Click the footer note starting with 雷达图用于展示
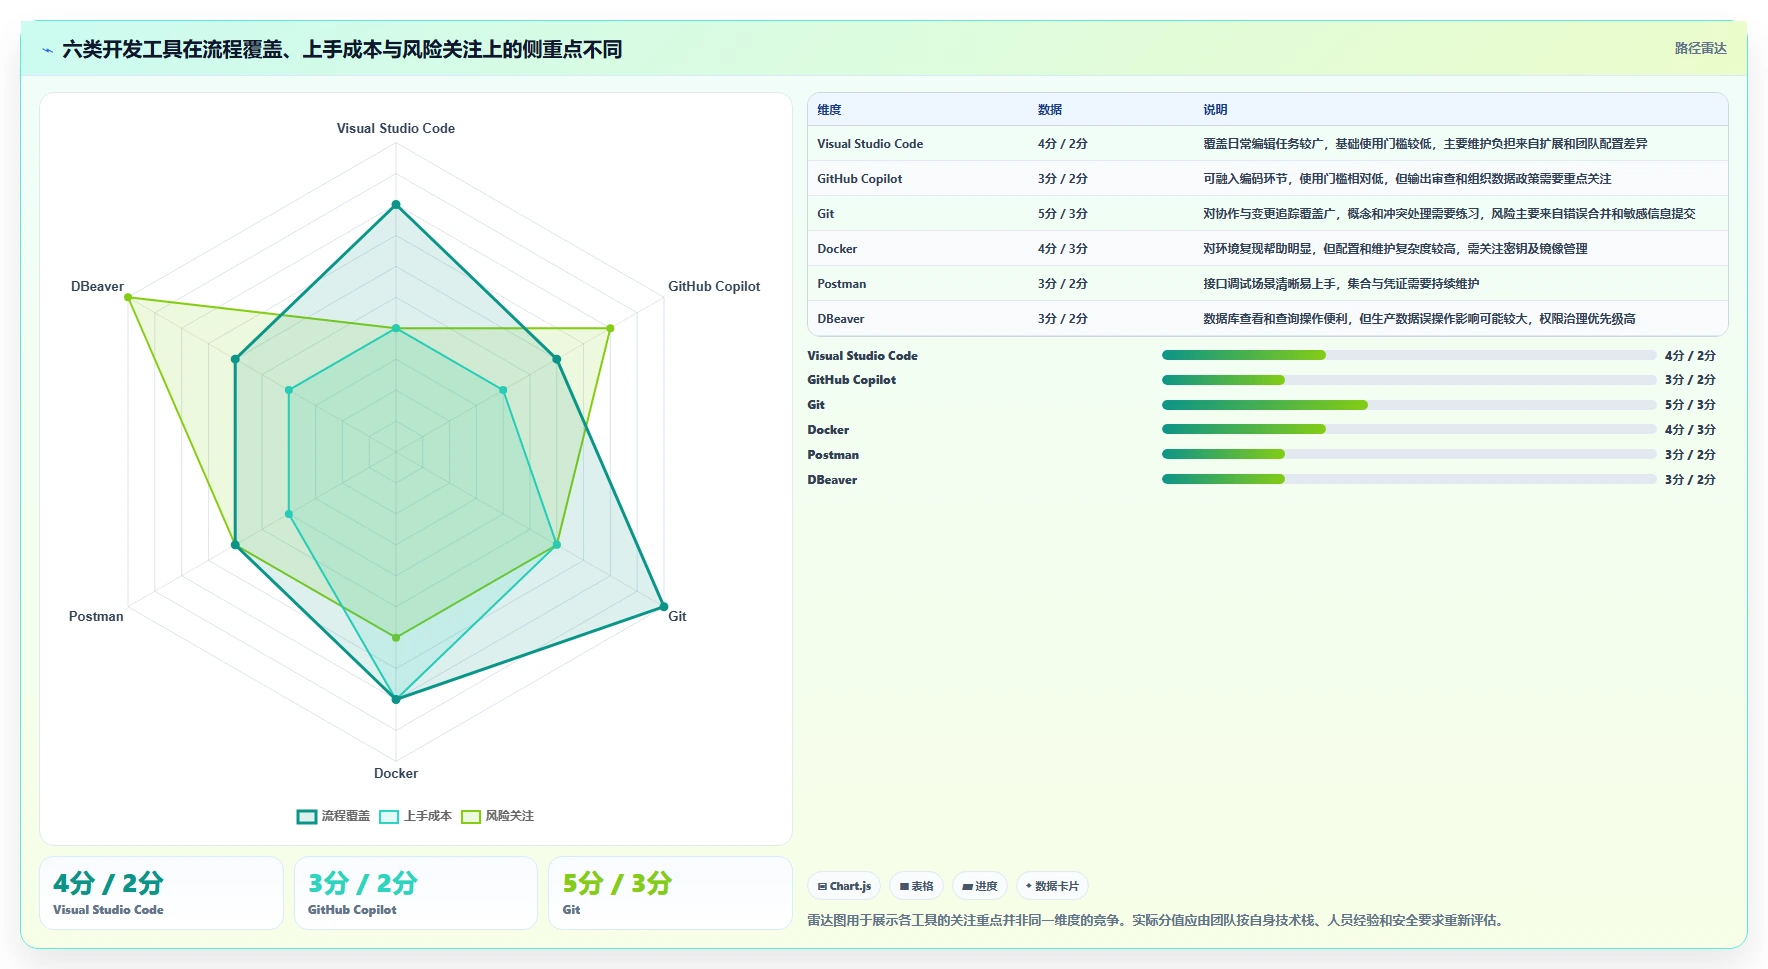This screenshot has height=969, width=1768. [x=1158, y=920]
